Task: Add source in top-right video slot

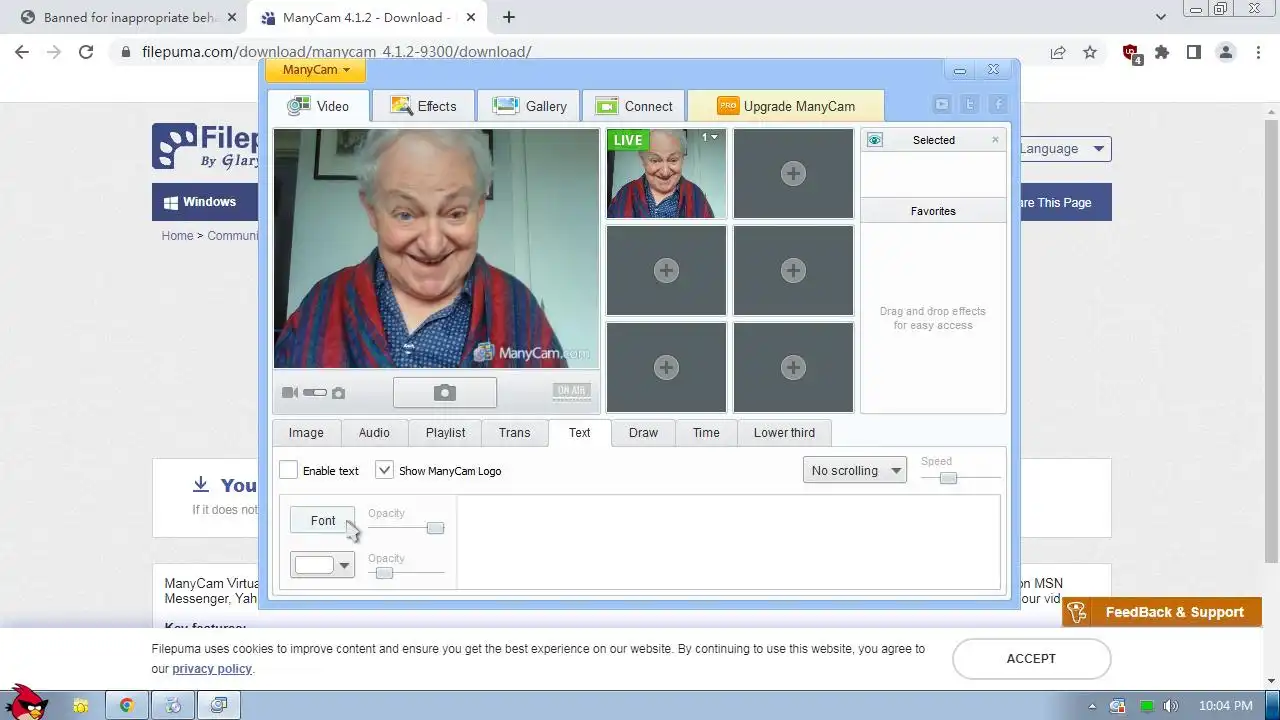Action: pyautogui.click(x=793, y=173)
